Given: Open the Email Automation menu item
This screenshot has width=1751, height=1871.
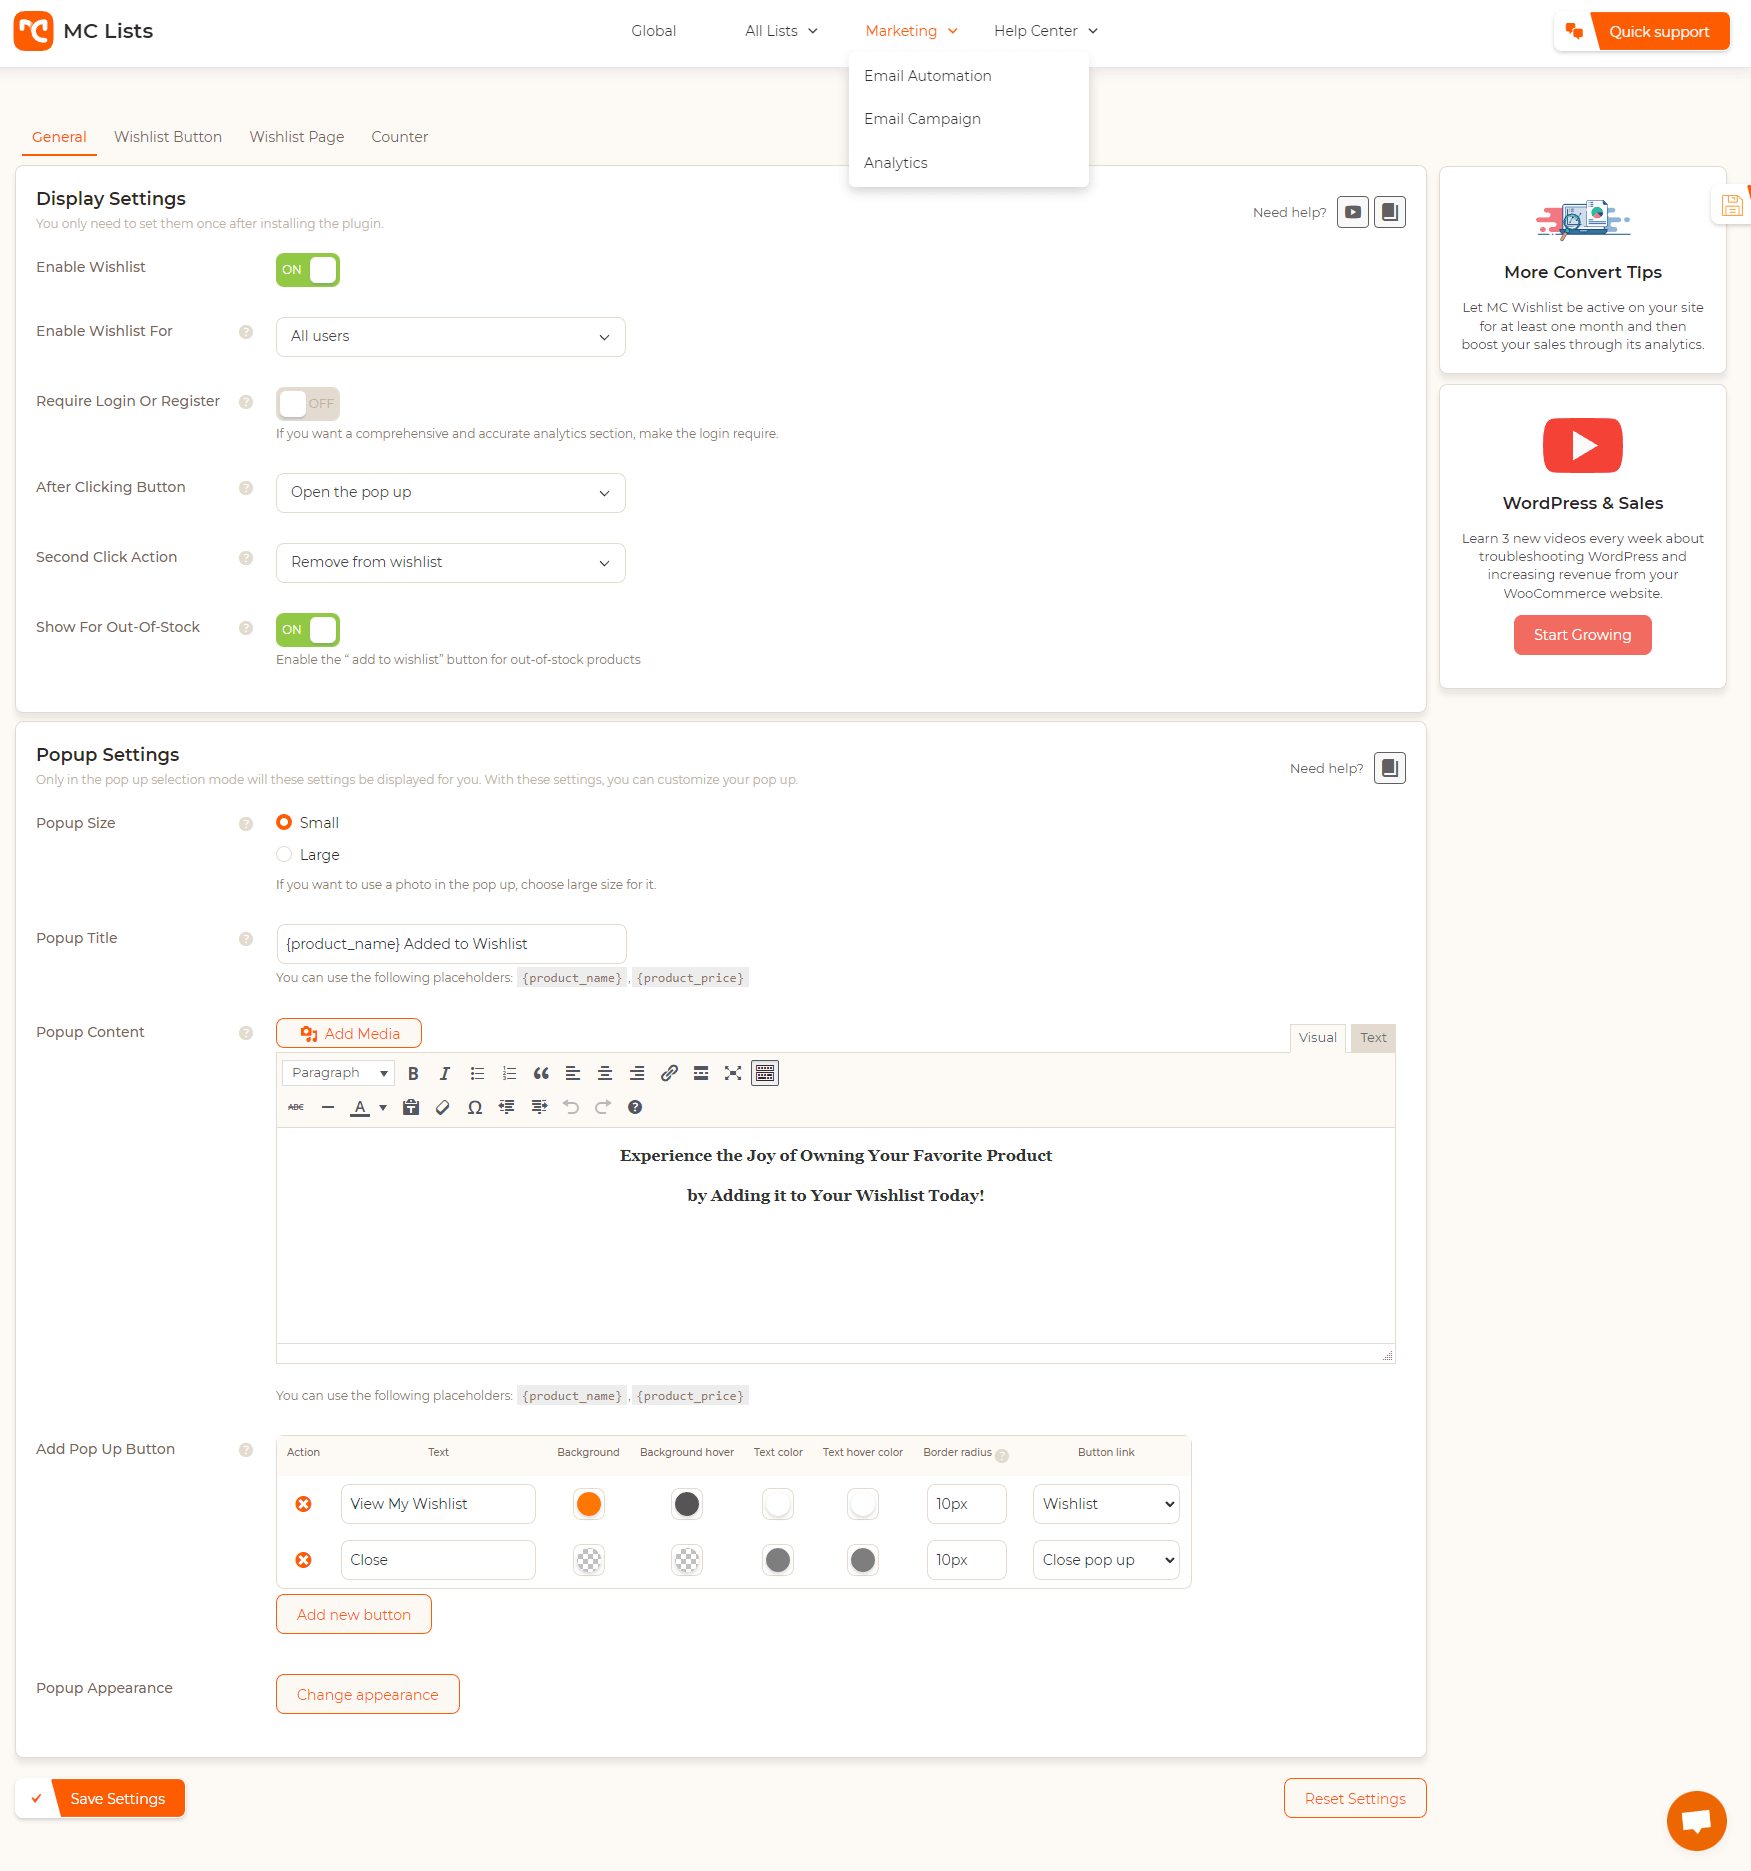Looking at the screenshot, I should click(x=927, y=75).
